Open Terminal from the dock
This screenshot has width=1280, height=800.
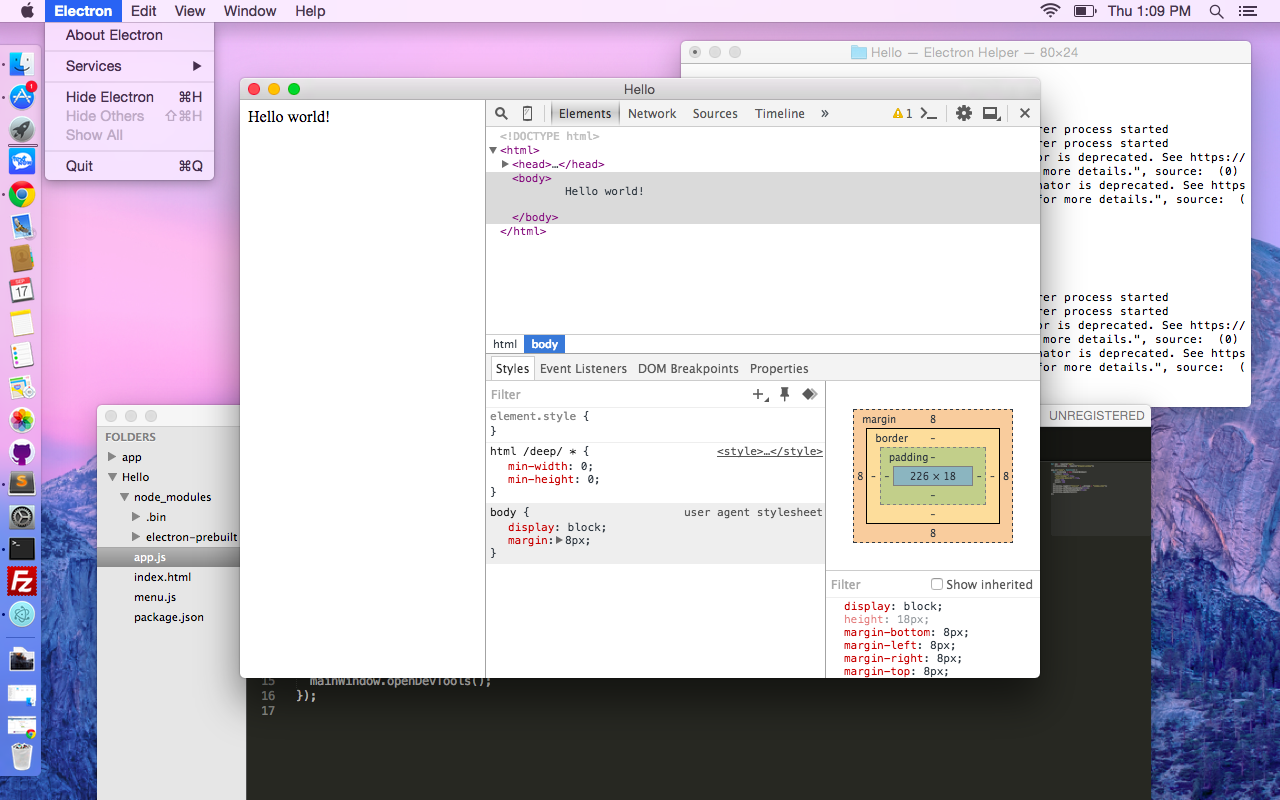pos(22,548)
